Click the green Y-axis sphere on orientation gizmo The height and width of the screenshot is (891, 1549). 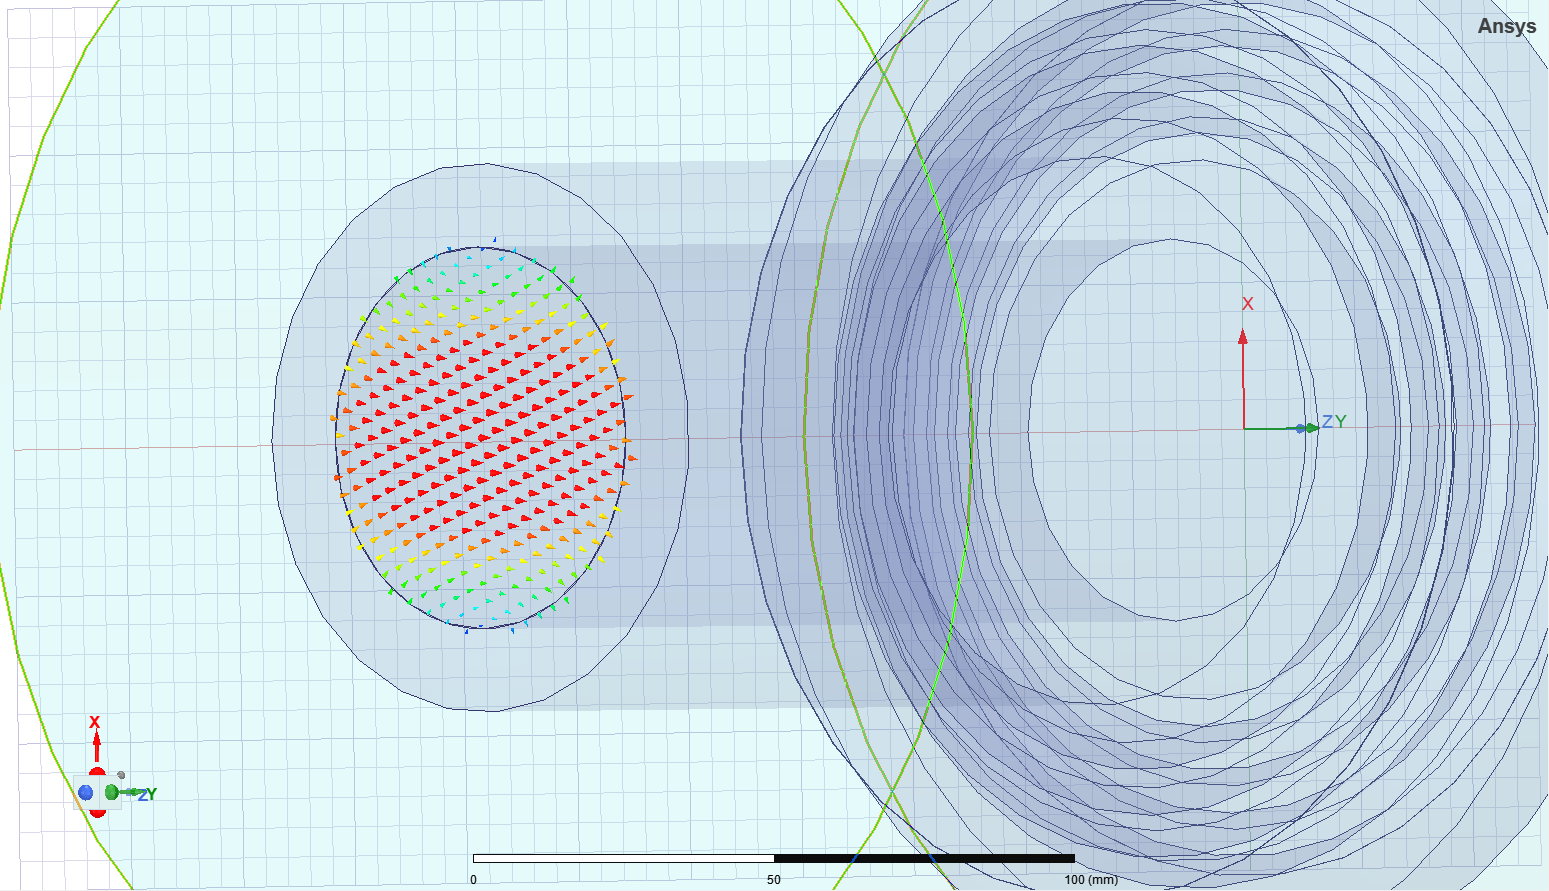pyautogui.click(x=111, y=793)
